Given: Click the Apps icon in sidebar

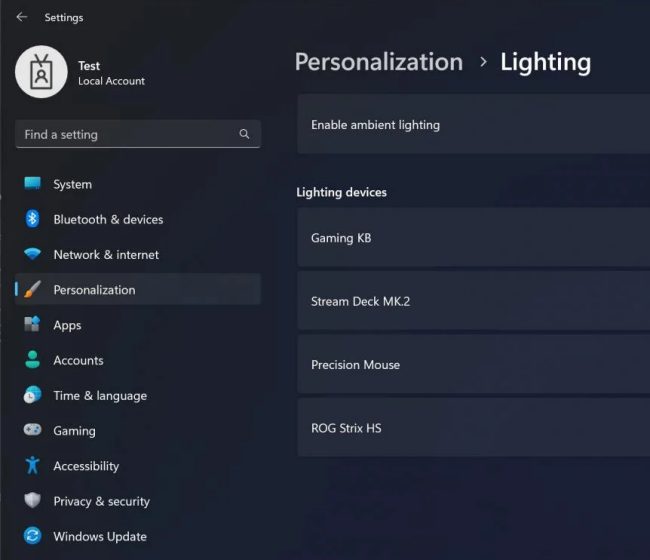Looking at the screenshot, I should point(32,325).
